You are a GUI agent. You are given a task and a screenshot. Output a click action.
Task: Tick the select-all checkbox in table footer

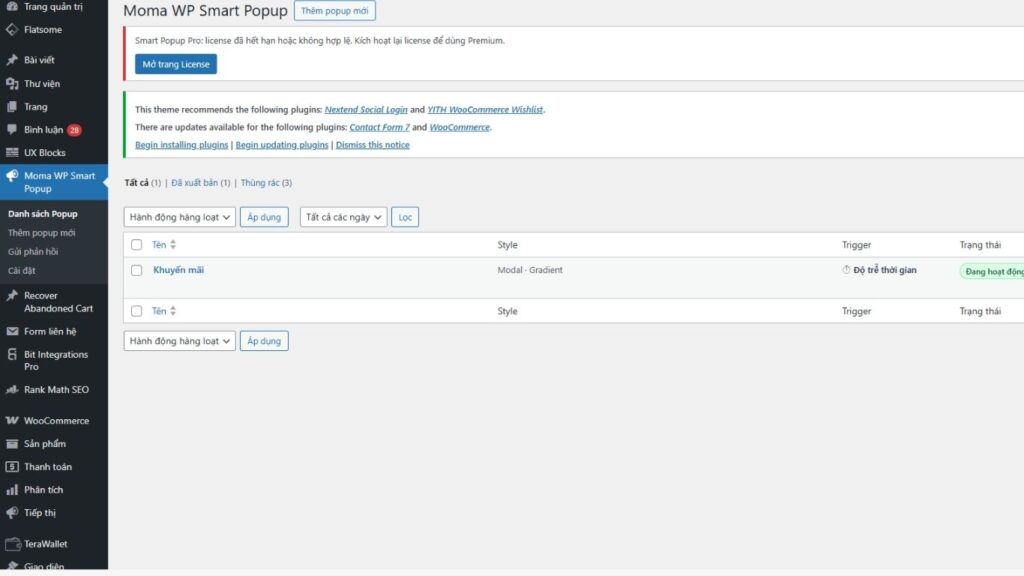pyautogui.click(x=136, y=311)
